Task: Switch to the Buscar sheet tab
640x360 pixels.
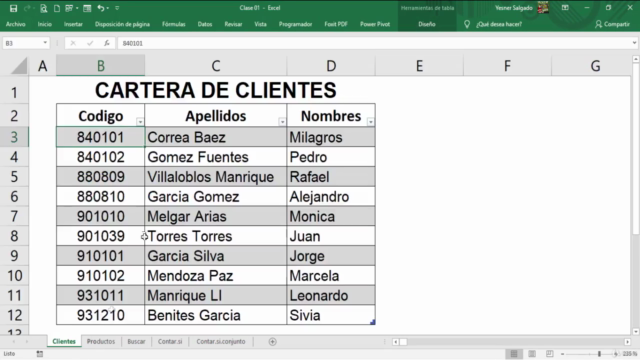Action: click(136, 341)
